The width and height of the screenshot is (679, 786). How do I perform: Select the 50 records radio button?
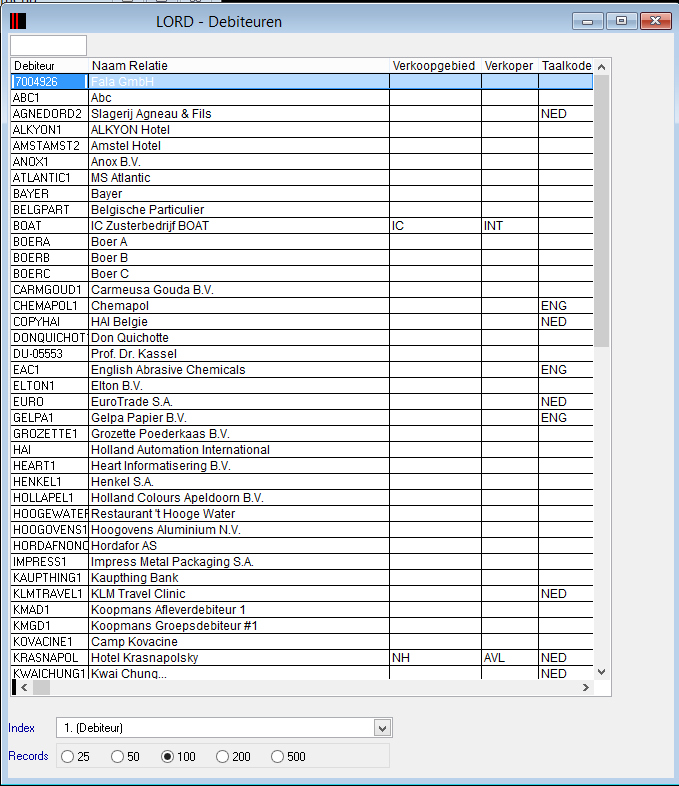coord(117,757)
